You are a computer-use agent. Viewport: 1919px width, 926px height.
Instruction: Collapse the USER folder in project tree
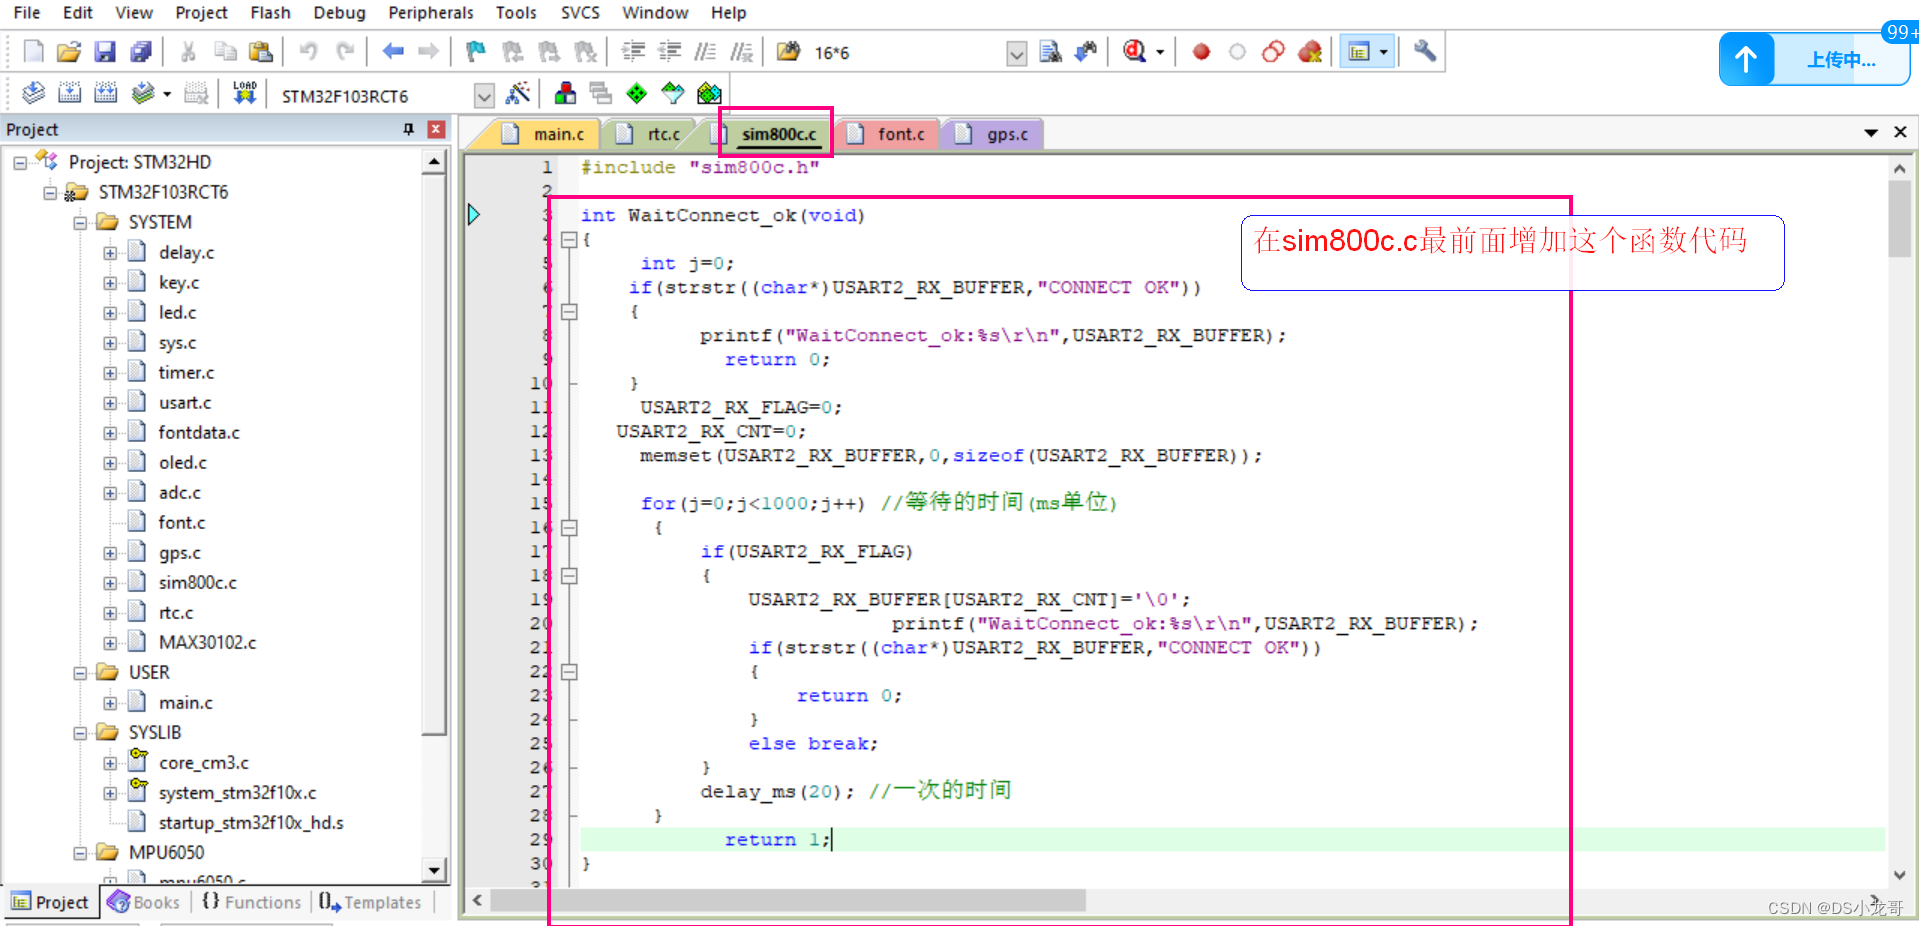80,673
